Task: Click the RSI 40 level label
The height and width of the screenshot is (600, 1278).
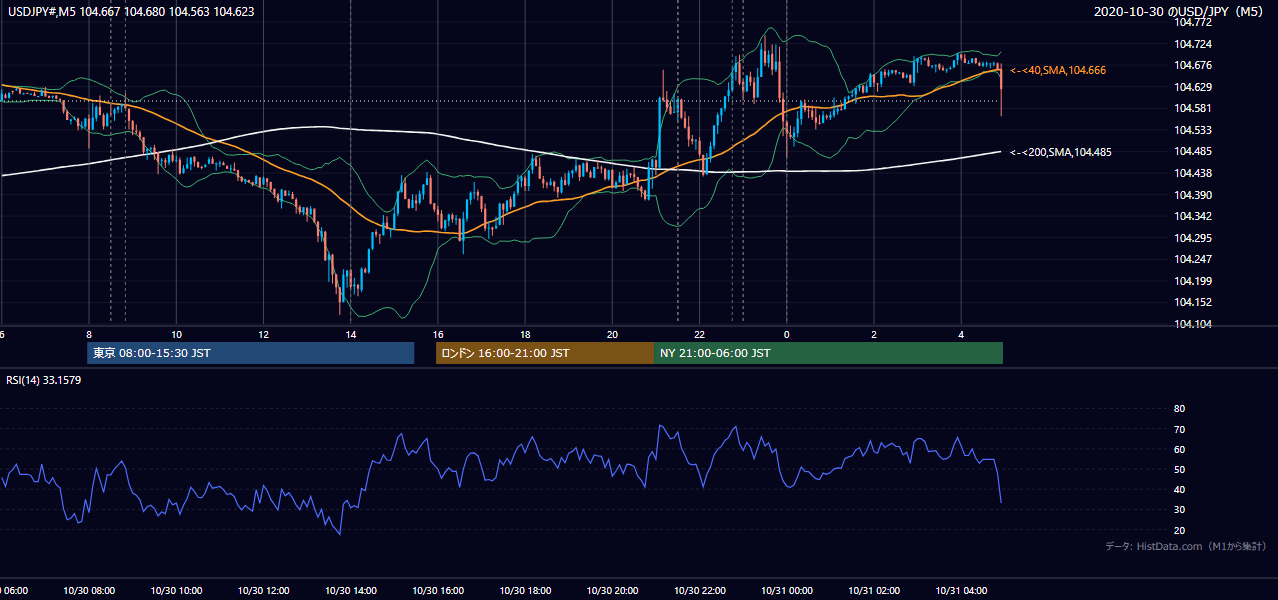Action: pyautogui.click(x=1179, y=489)
